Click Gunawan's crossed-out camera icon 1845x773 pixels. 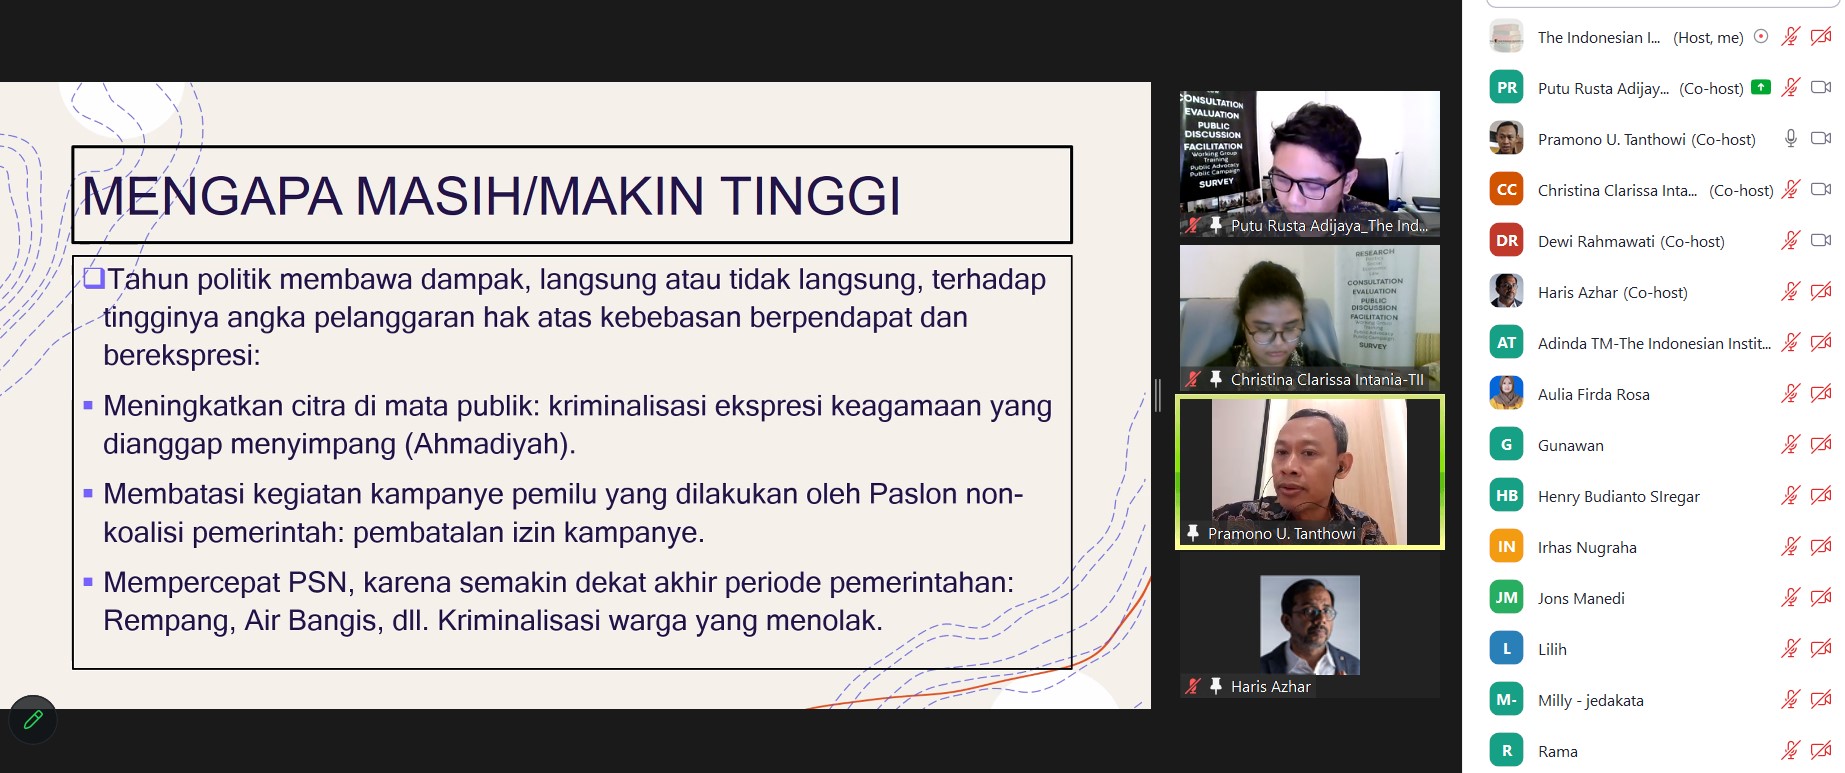pos(1821,444)
